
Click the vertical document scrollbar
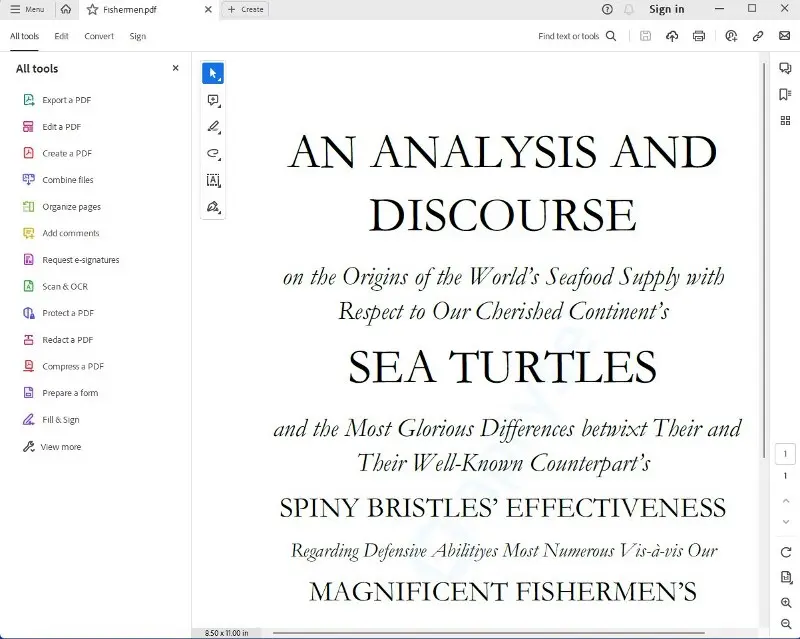point(764,260)
